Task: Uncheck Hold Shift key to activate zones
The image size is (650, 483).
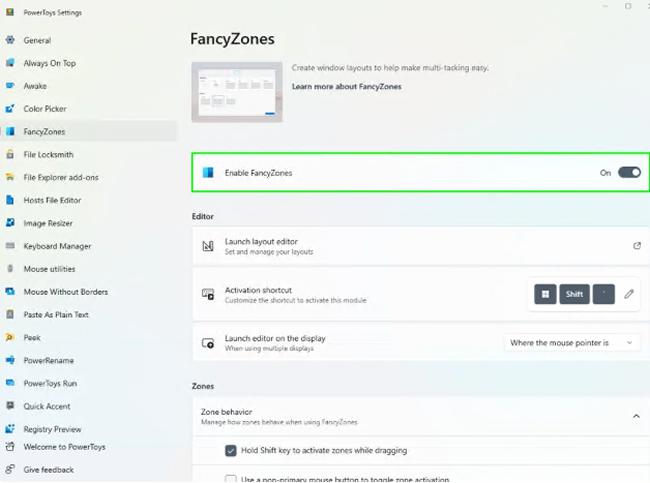Action: coord(231,451)
